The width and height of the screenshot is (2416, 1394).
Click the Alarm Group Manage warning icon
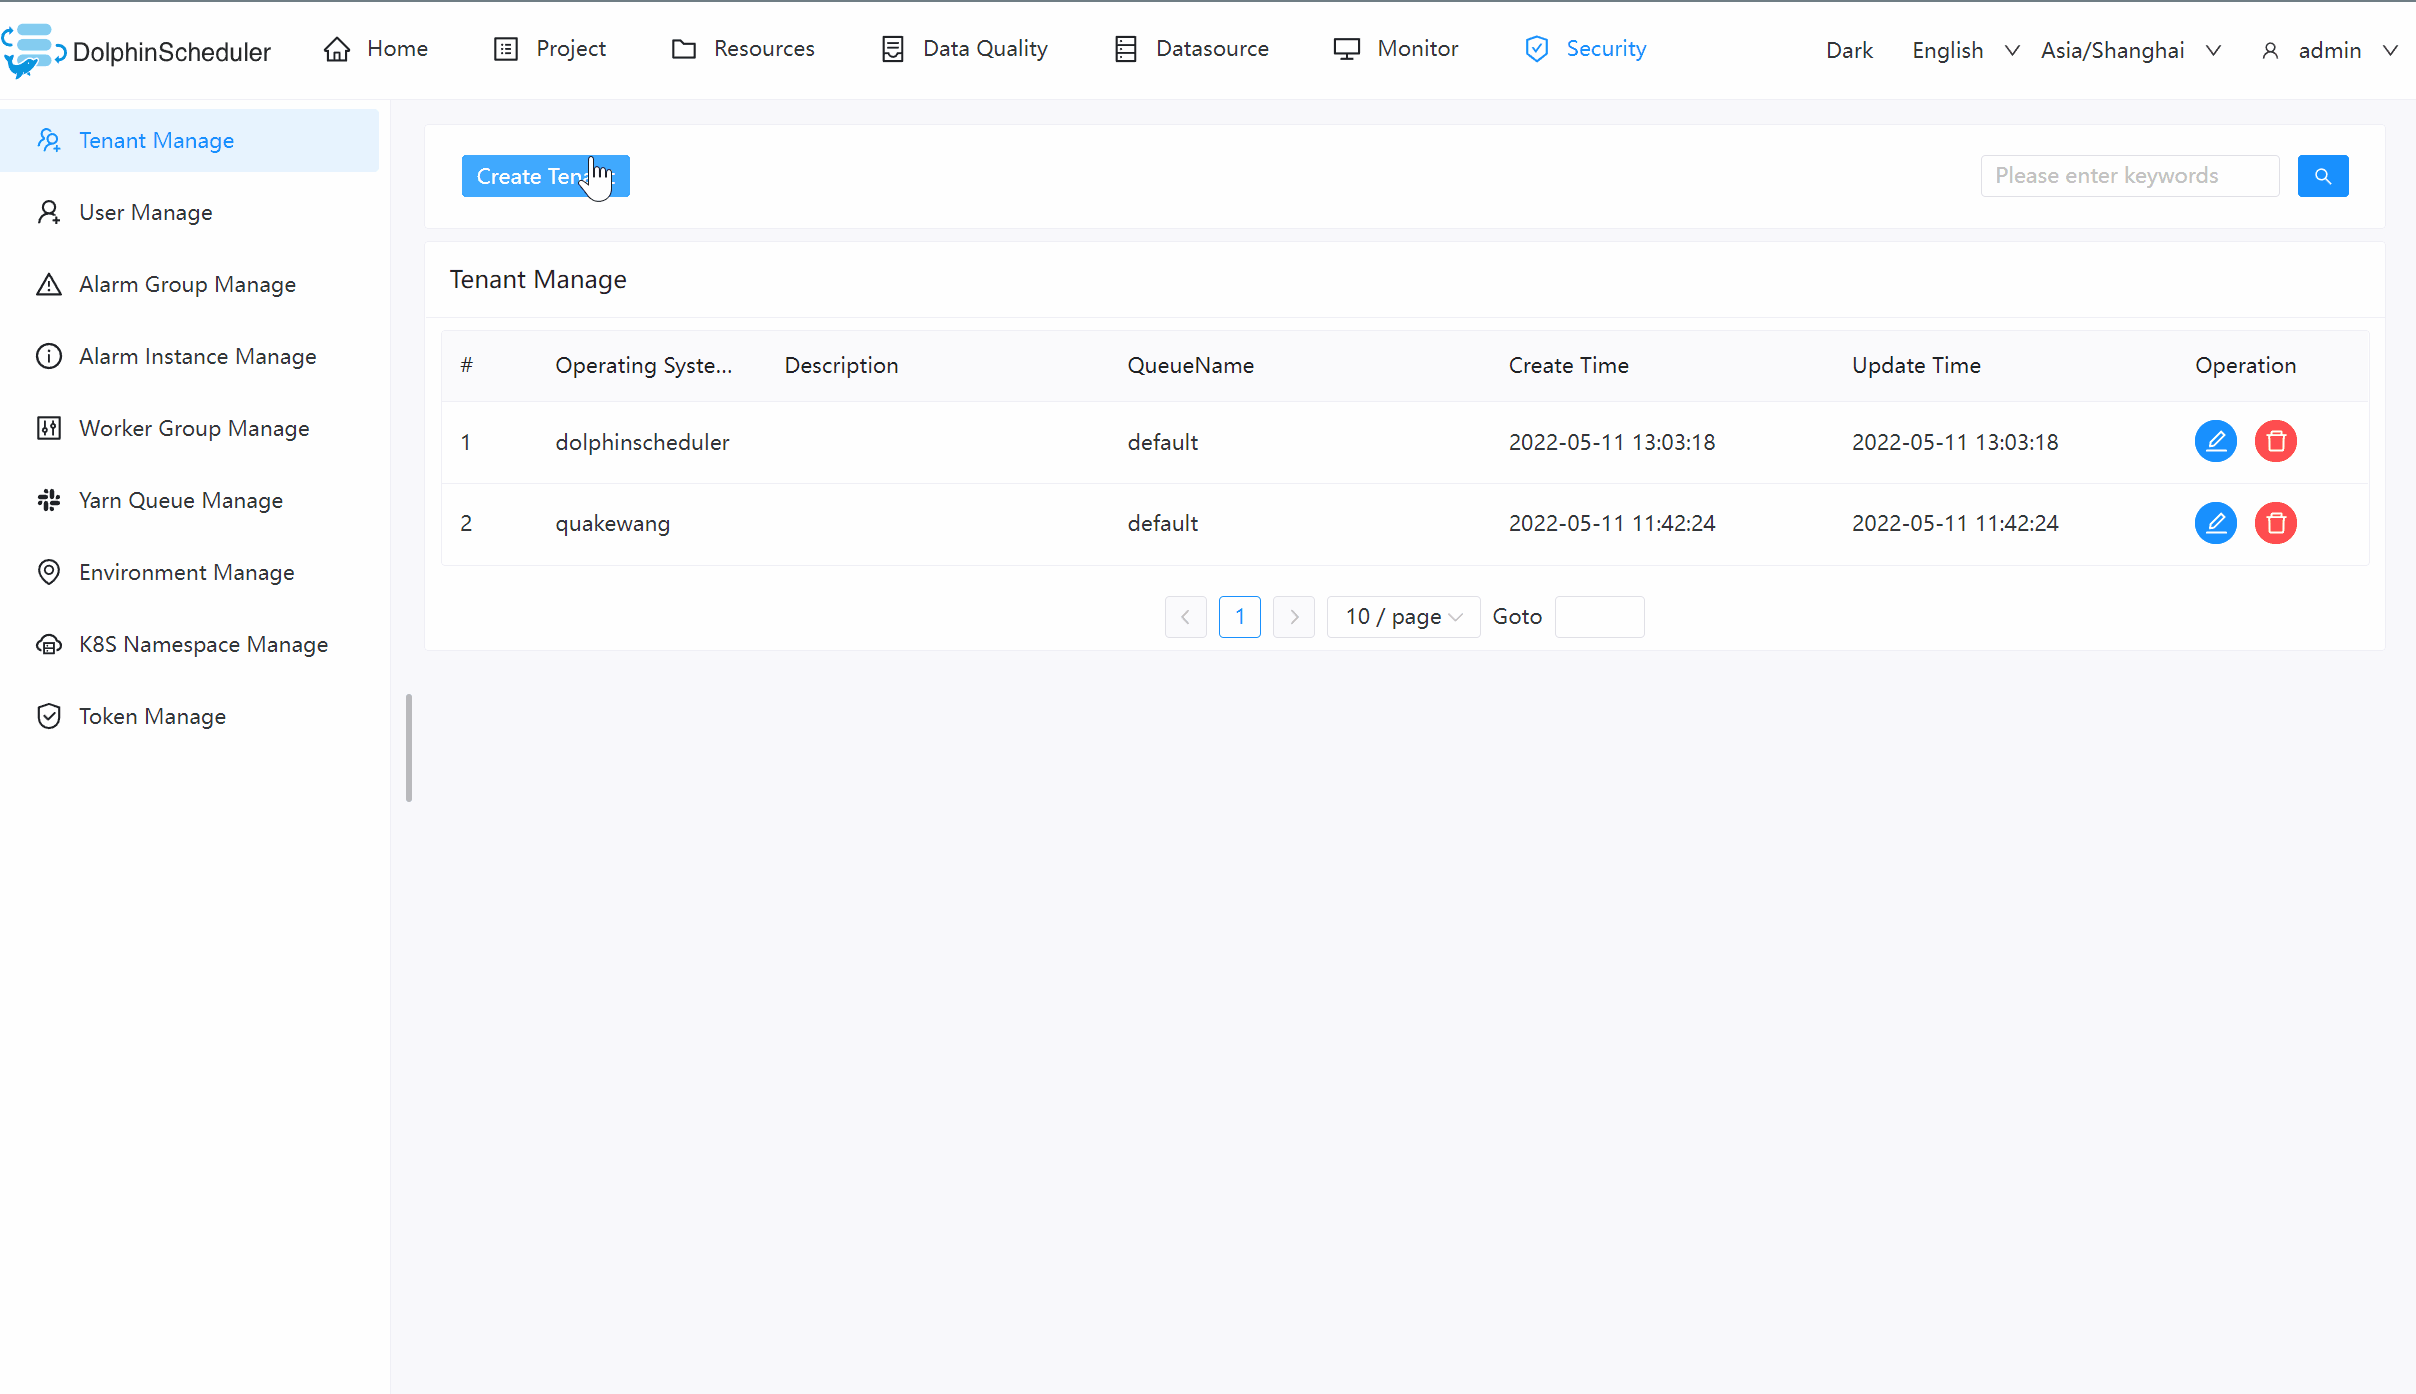click(49, 284)
